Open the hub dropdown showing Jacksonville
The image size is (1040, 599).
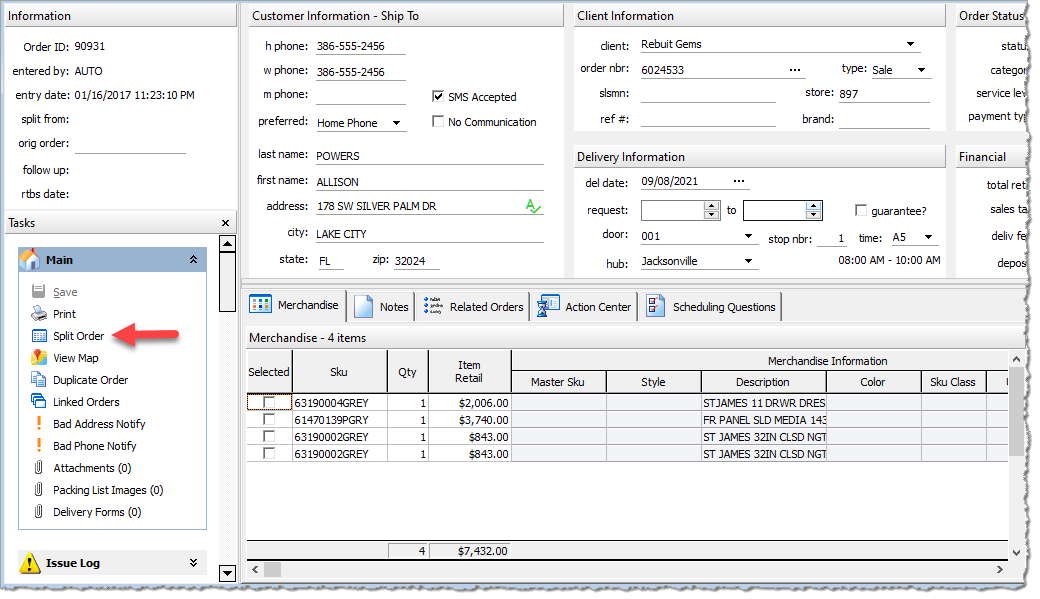pyautogui.click(x=748, y=261)
